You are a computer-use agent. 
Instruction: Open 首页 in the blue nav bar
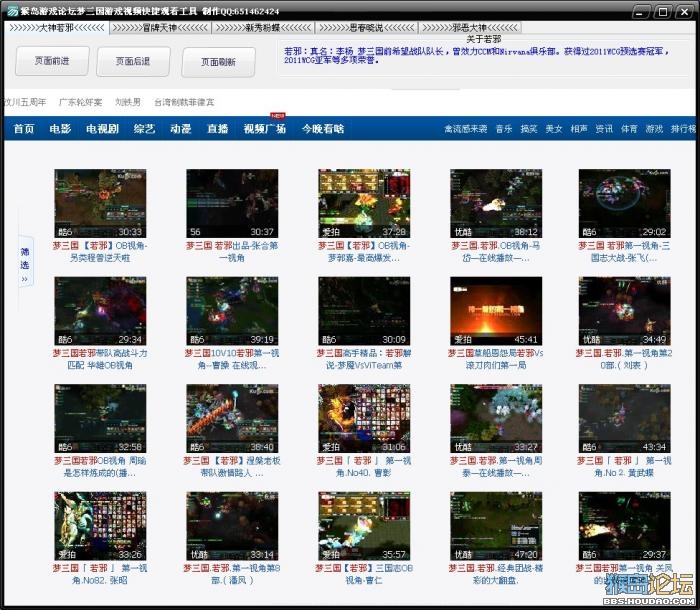pyautogui.click(x=24, y=129)
